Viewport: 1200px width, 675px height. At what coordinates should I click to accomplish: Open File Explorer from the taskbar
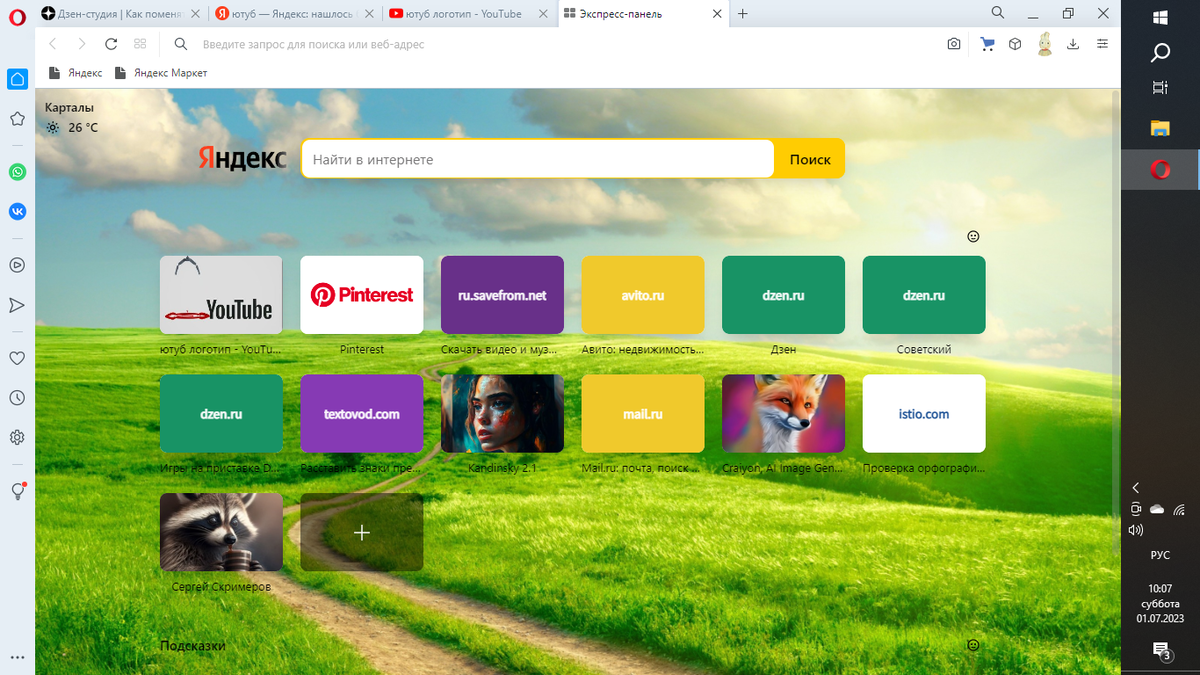(x=1160, y=127)
